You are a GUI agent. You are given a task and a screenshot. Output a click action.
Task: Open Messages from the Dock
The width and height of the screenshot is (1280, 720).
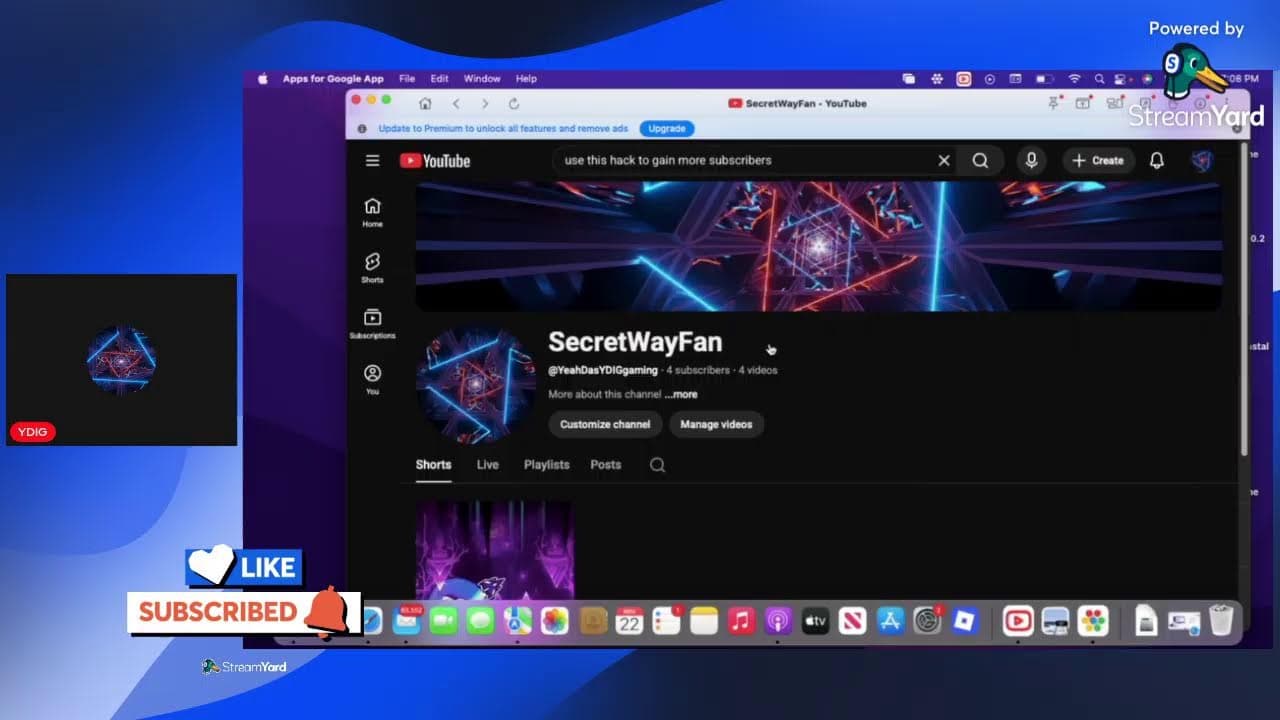(x=481, y=620)
